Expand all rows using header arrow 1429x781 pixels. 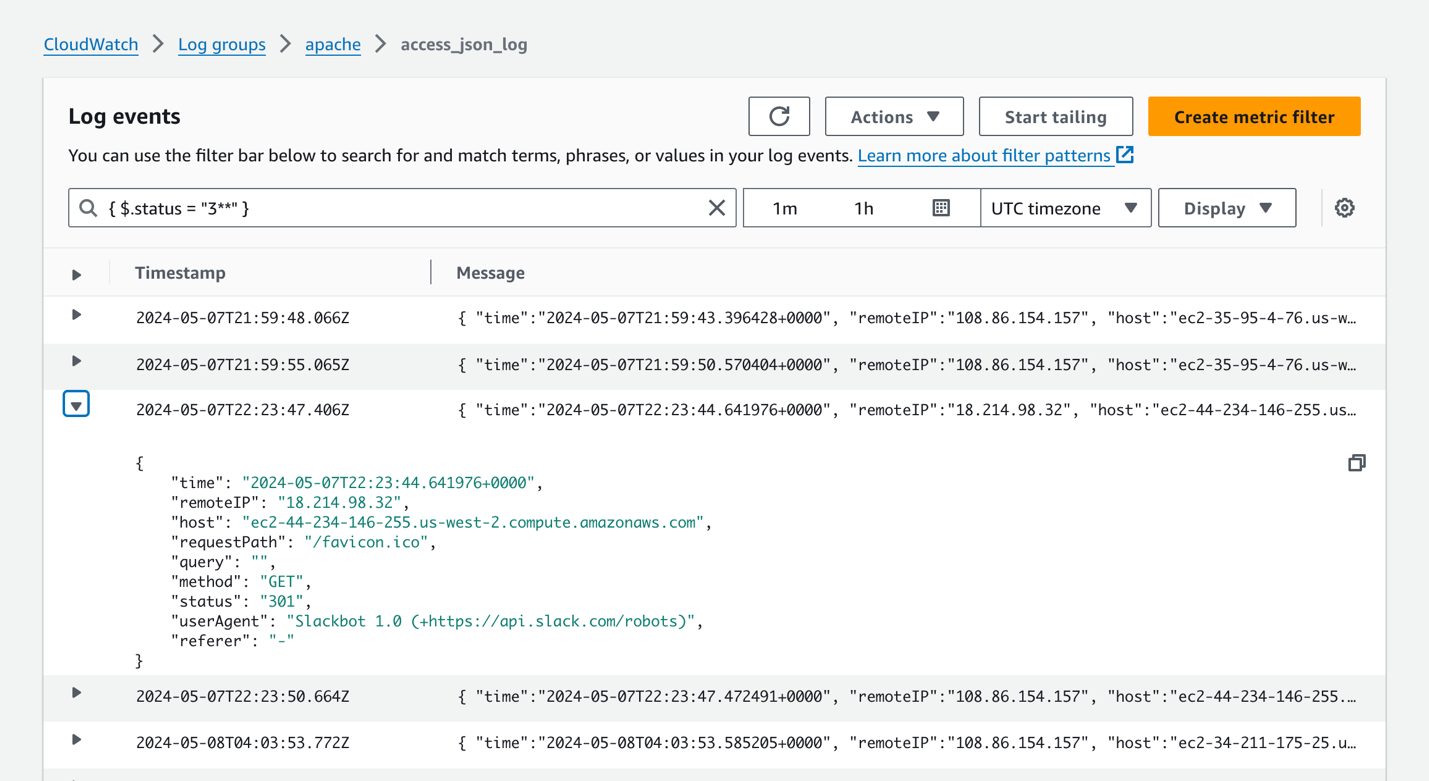point(76,274)
